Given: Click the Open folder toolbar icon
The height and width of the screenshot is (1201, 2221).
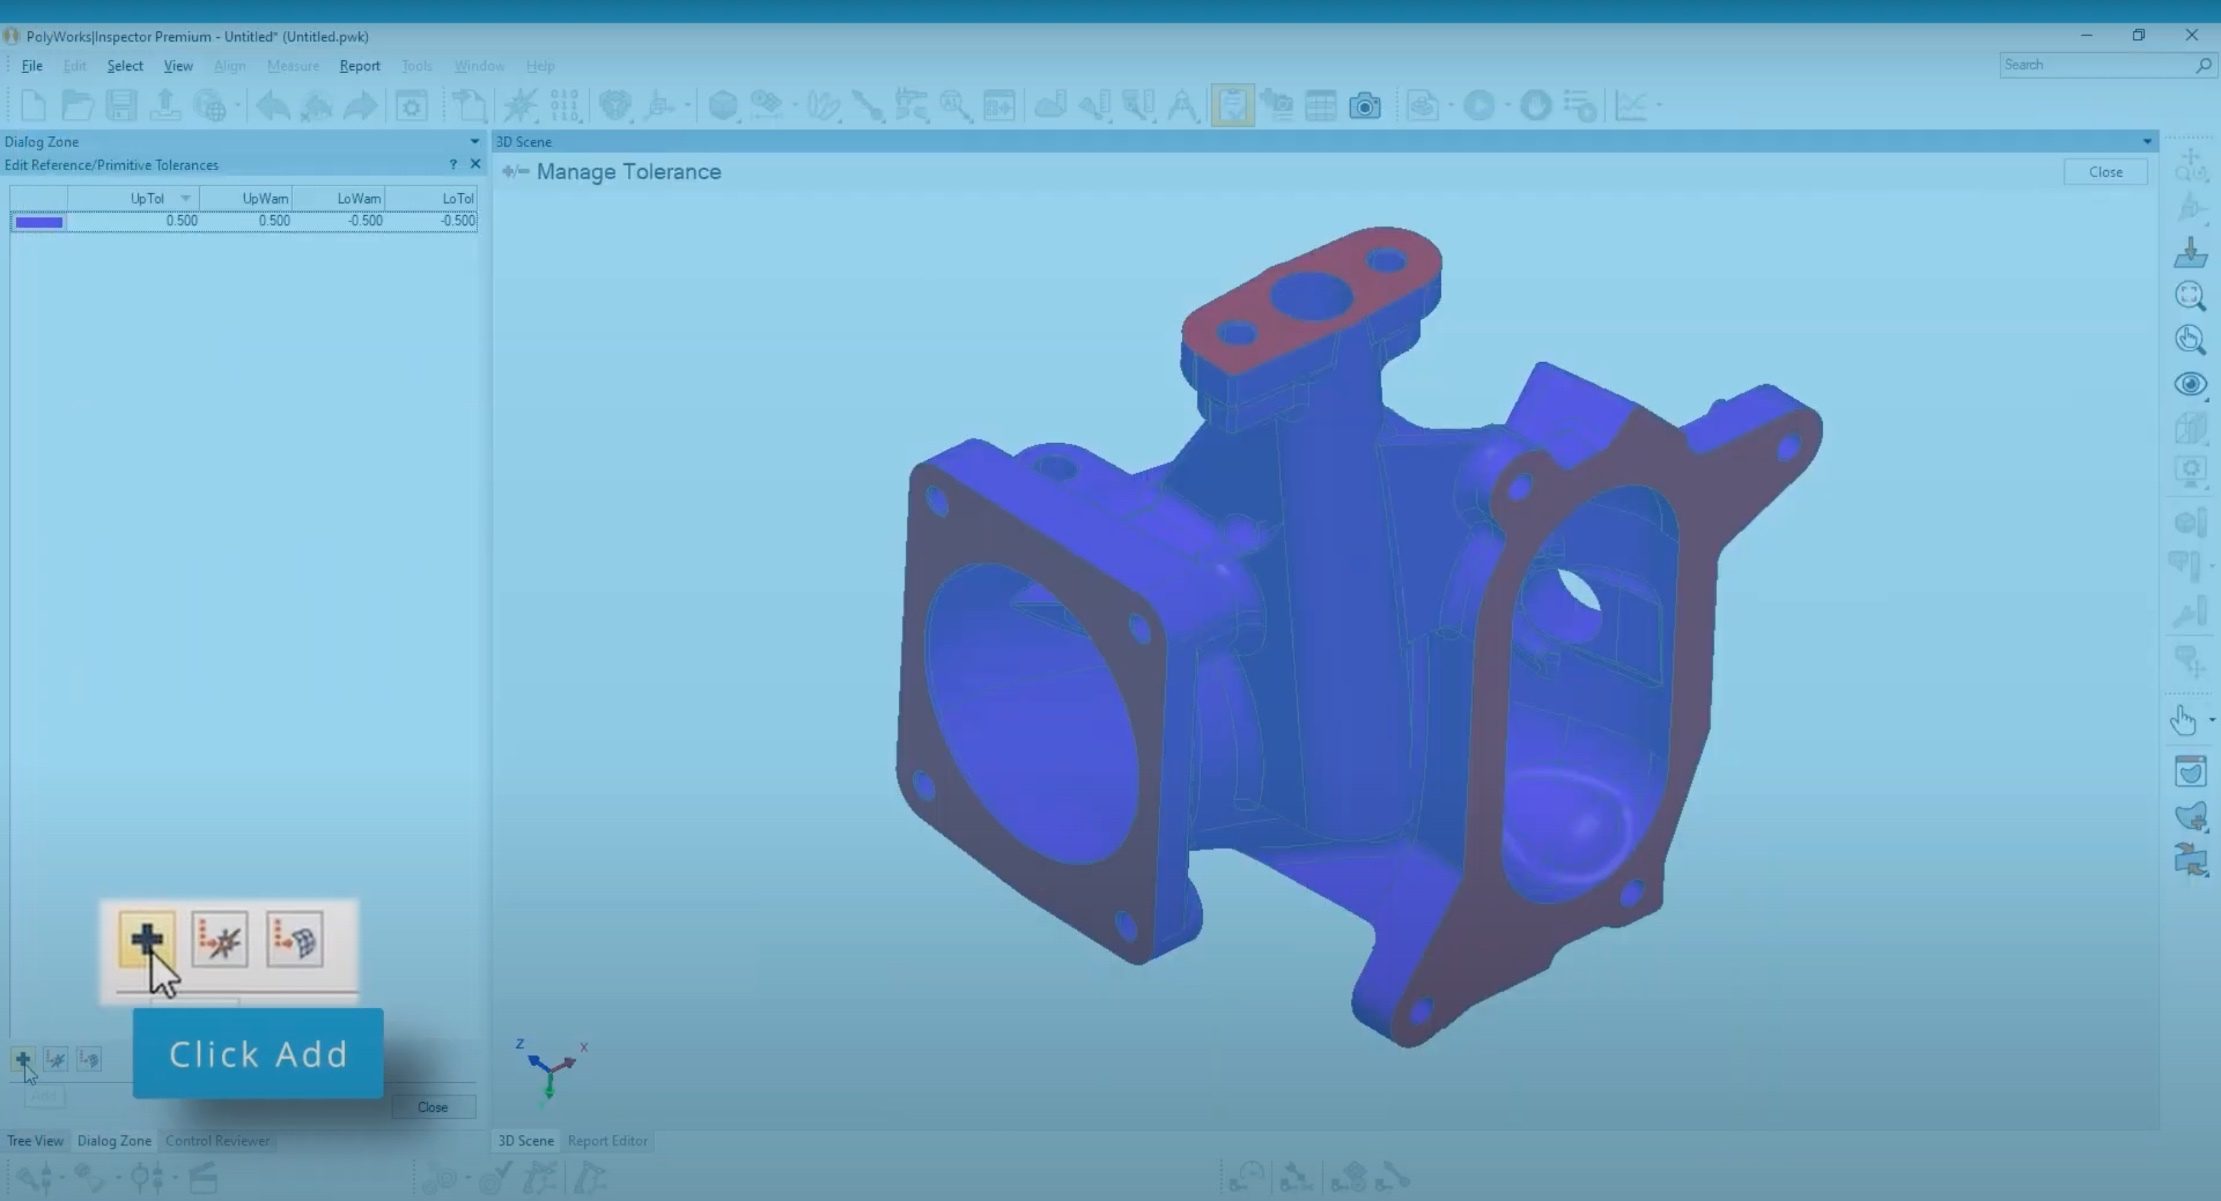Looking at the screenshot, I should coord(77,105).
